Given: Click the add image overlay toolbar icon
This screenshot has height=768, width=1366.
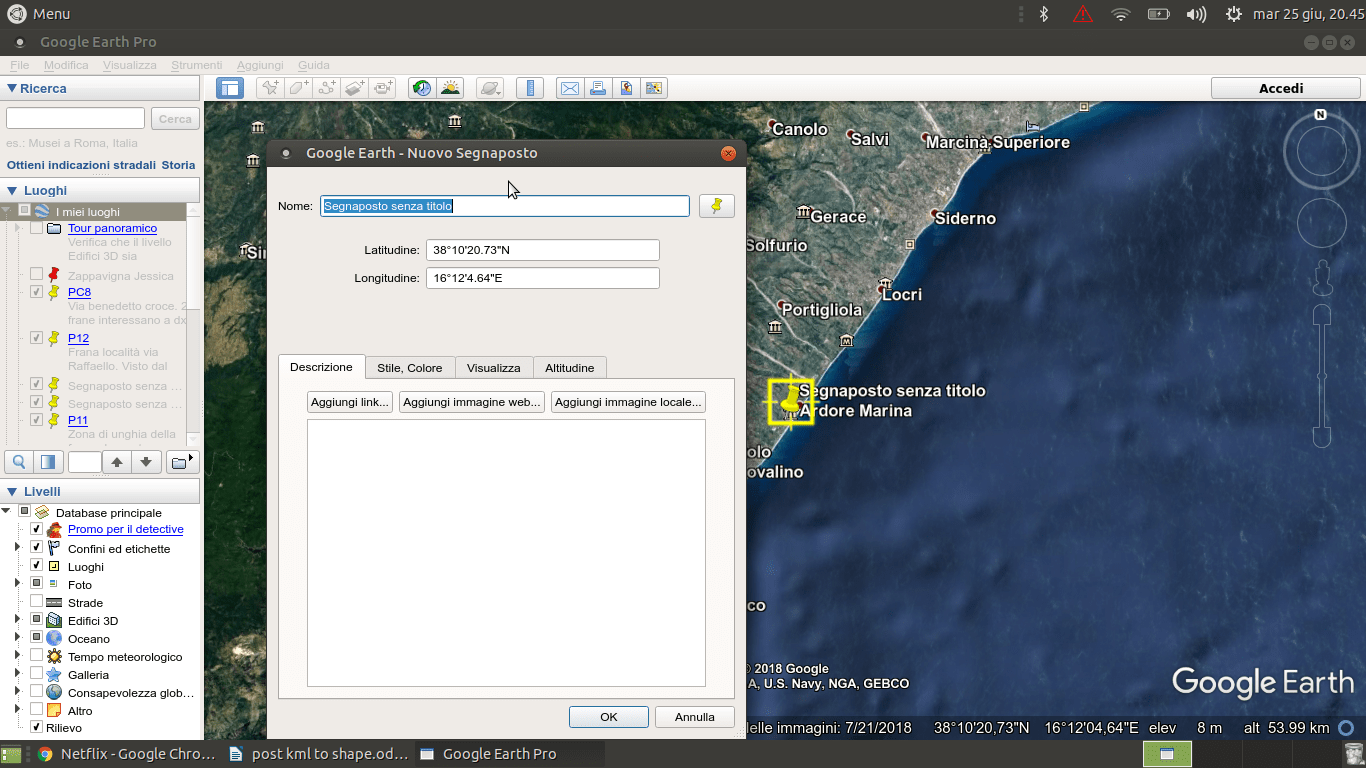Looking at the screenshot, I should (x=355, y=88).
